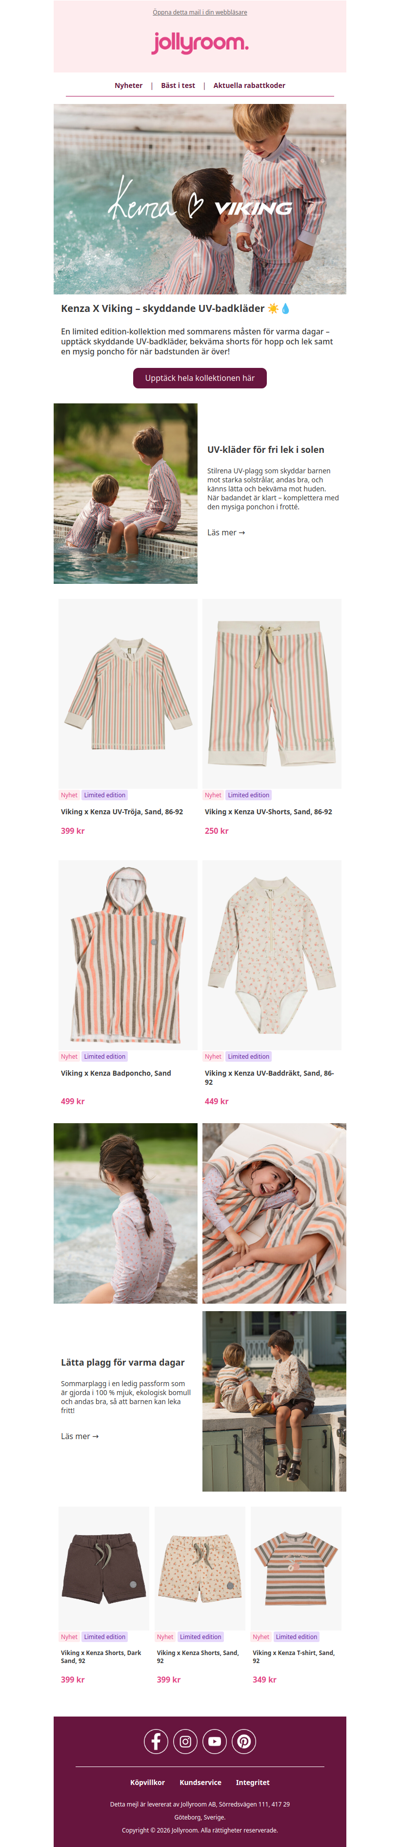Open the Köpvillkor footer link
400x1847 pixels.
click(x=147, y=1782)
